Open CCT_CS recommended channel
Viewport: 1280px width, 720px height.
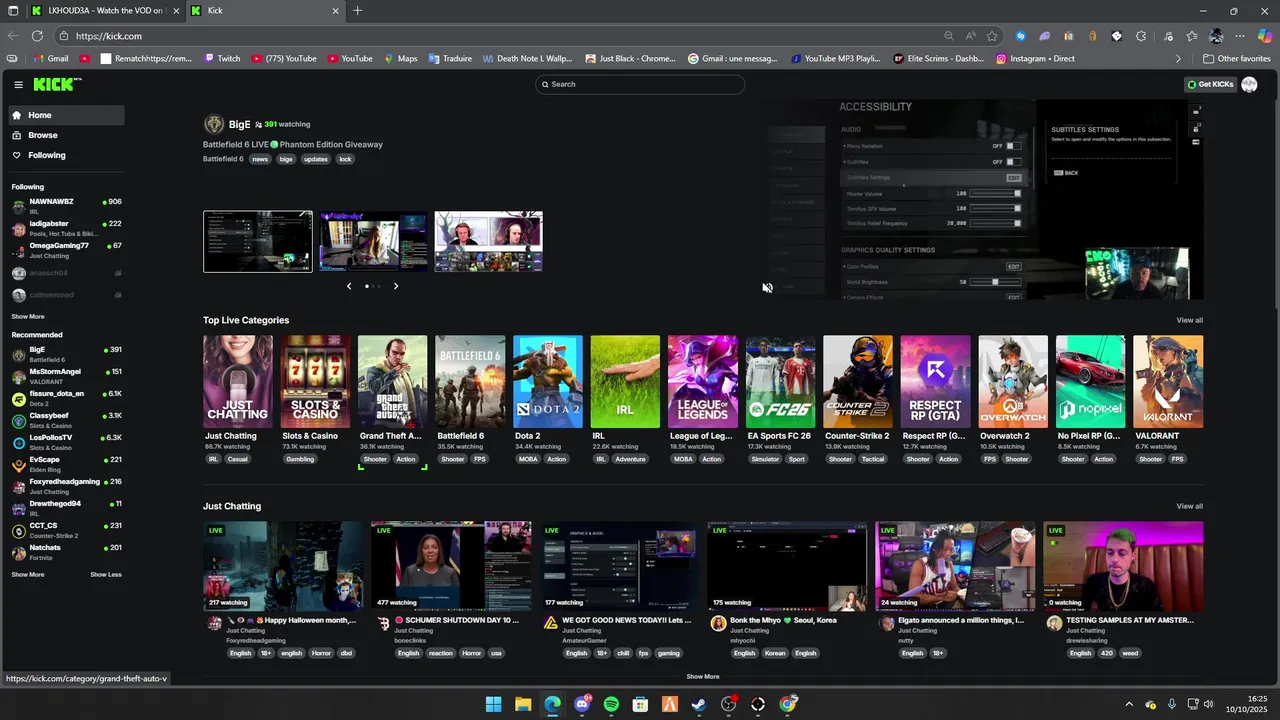click(x=67, y=530)
